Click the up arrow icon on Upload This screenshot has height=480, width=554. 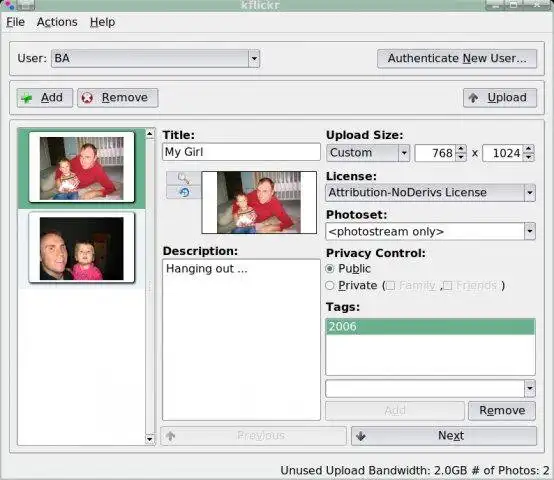(x=473, y=97)
